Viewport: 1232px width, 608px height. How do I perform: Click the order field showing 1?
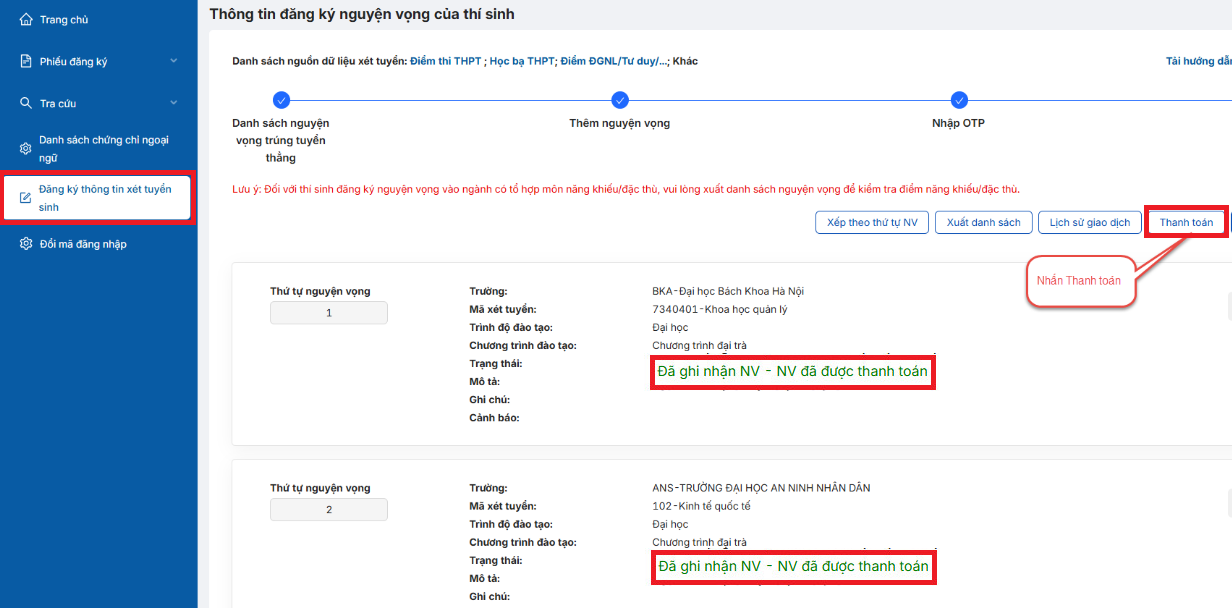329,313
